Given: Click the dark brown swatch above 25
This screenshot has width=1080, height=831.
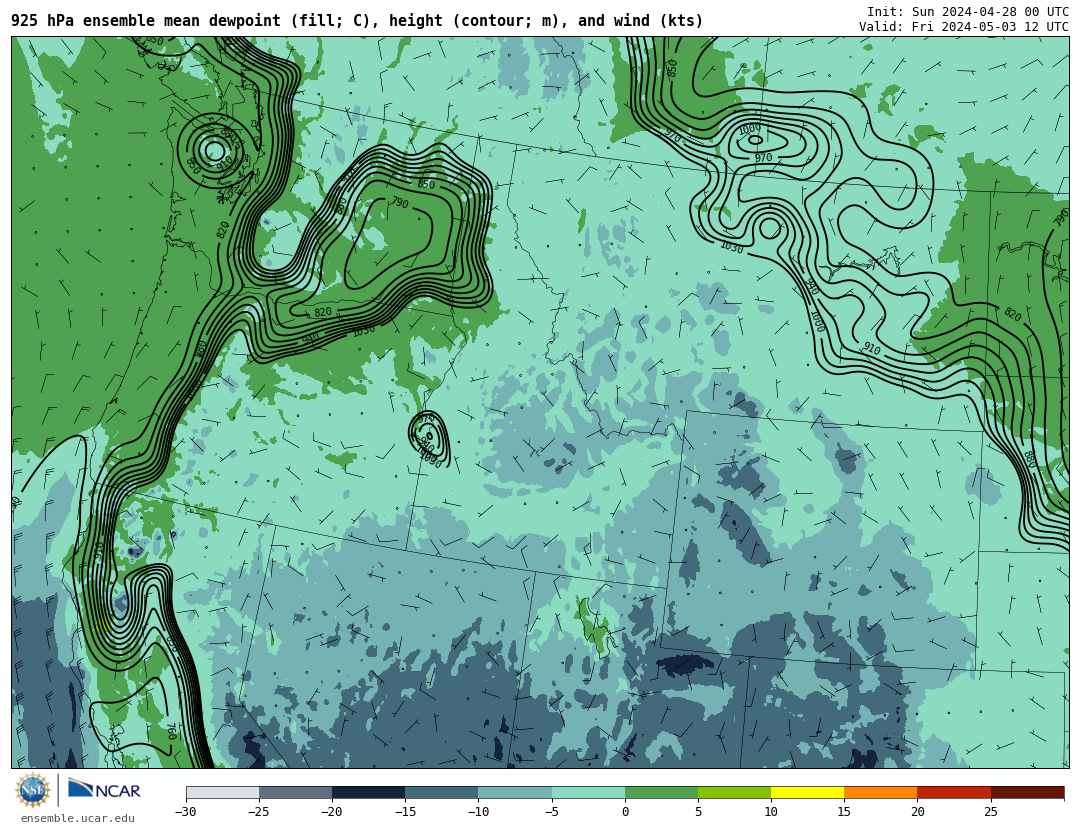Looking at the screenshot, I should pos(1027,792).
